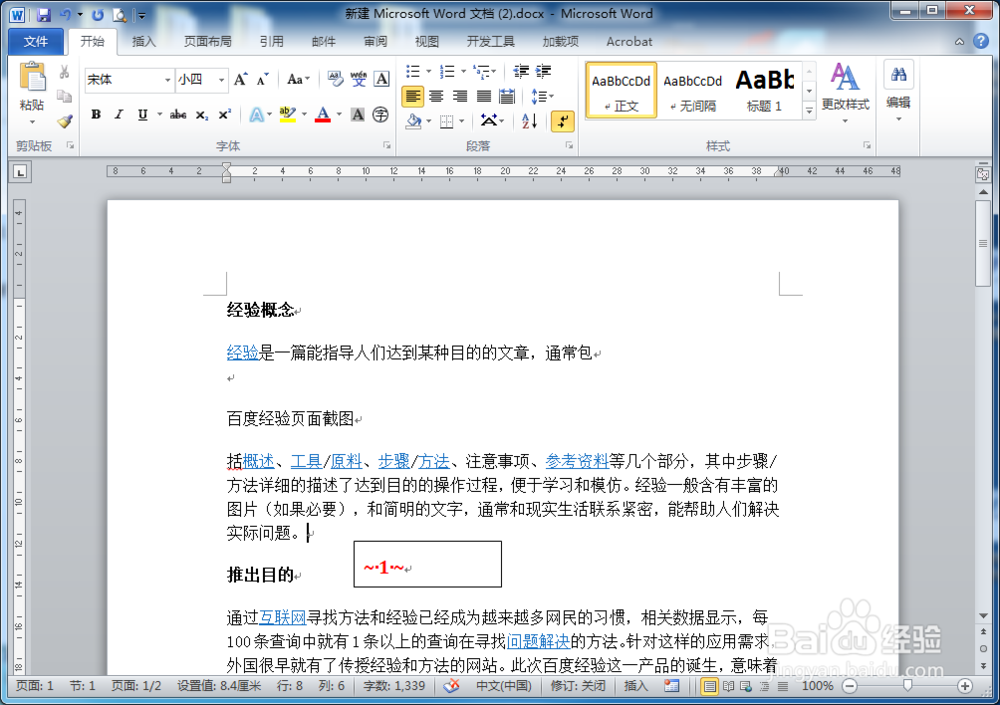The image size is (1000, 705).
Task: Toggle Italic formatting
Action: [x=119, y=115]
